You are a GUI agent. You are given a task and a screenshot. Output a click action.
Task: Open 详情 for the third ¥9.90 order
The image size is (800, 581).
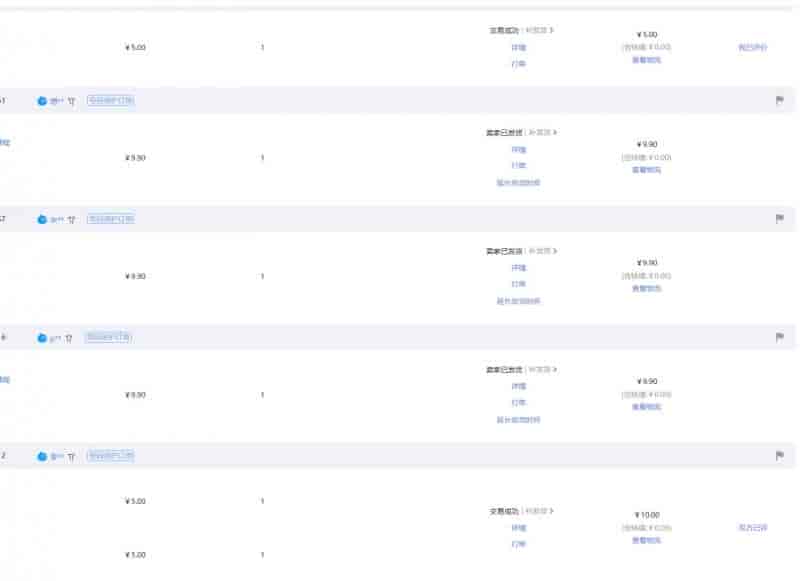tap(518, 386)
